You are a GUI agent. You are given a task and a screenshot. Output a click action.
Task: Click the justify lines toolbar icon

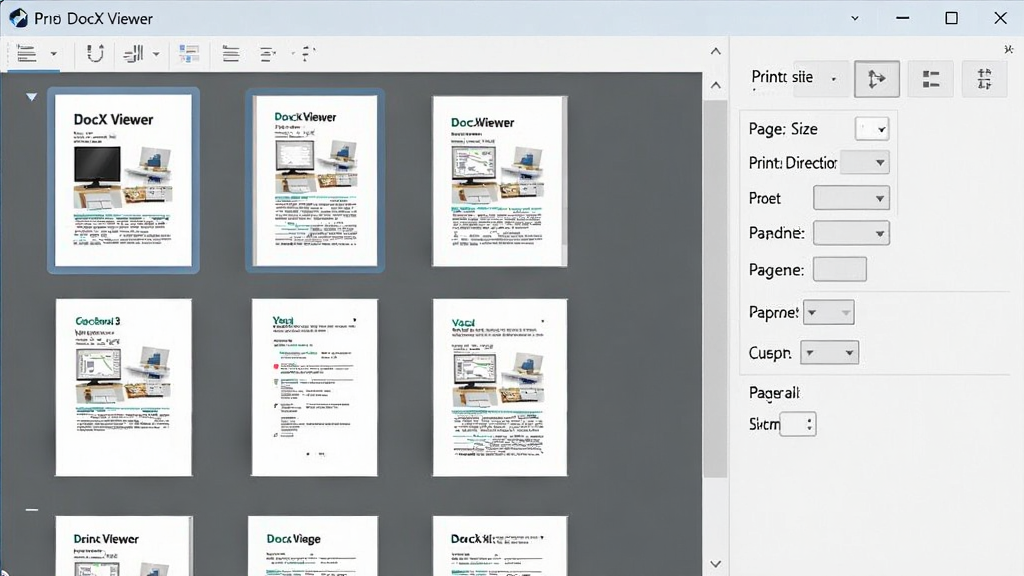(x=231, y=54)
